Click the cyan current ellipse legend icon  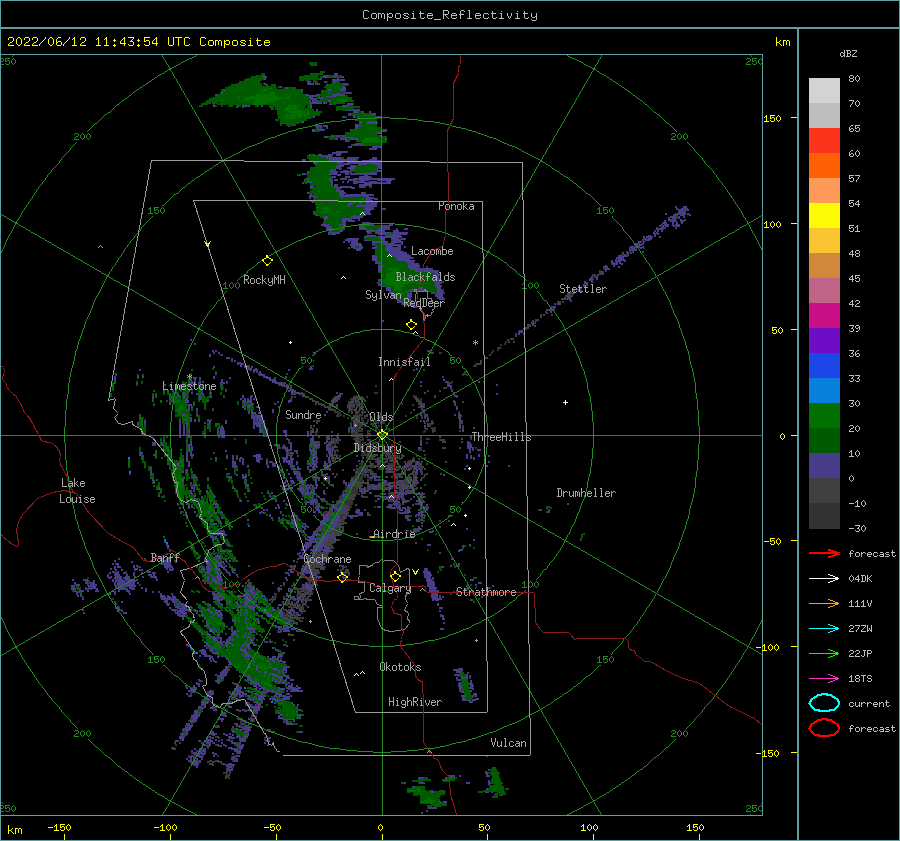pos(824,703)
